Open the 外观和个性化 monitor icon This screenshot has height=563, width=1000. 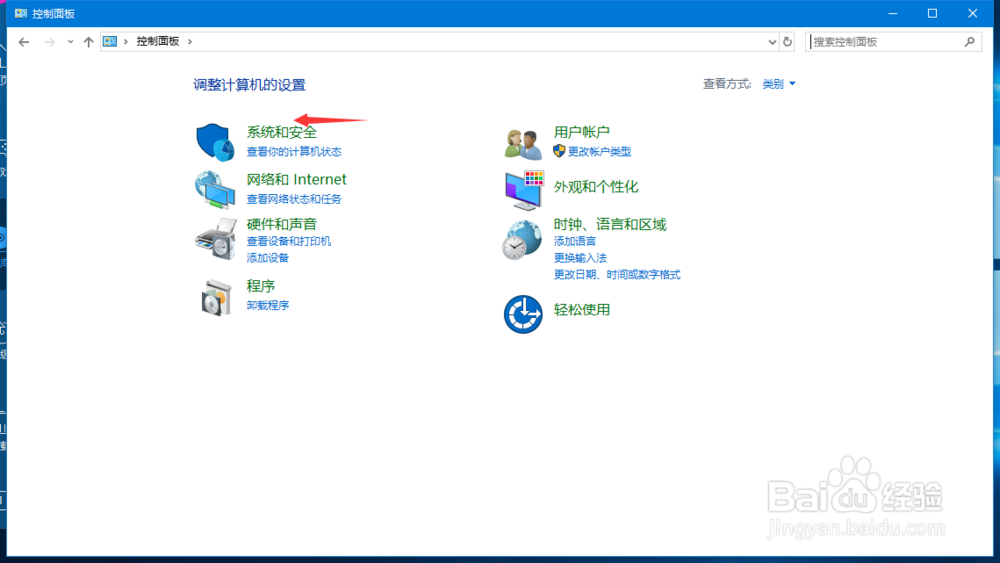click(x=524, y=190)
